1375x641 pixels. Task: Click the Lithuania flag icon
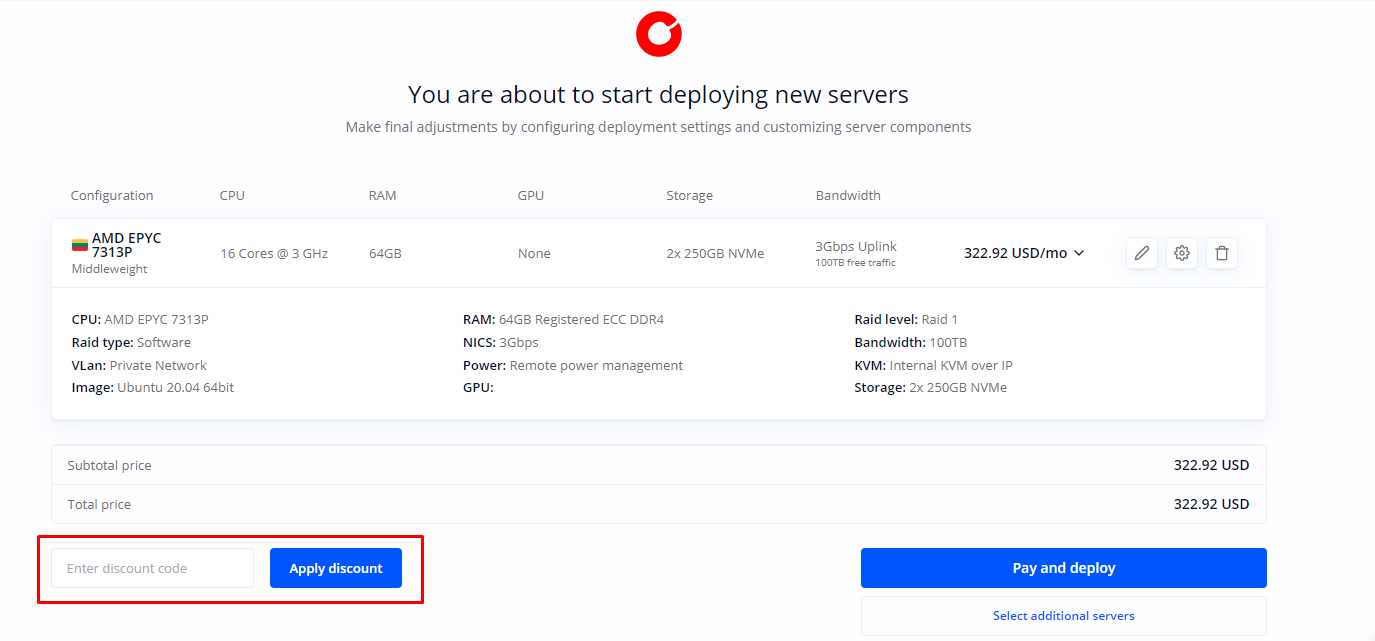[79, 245]
